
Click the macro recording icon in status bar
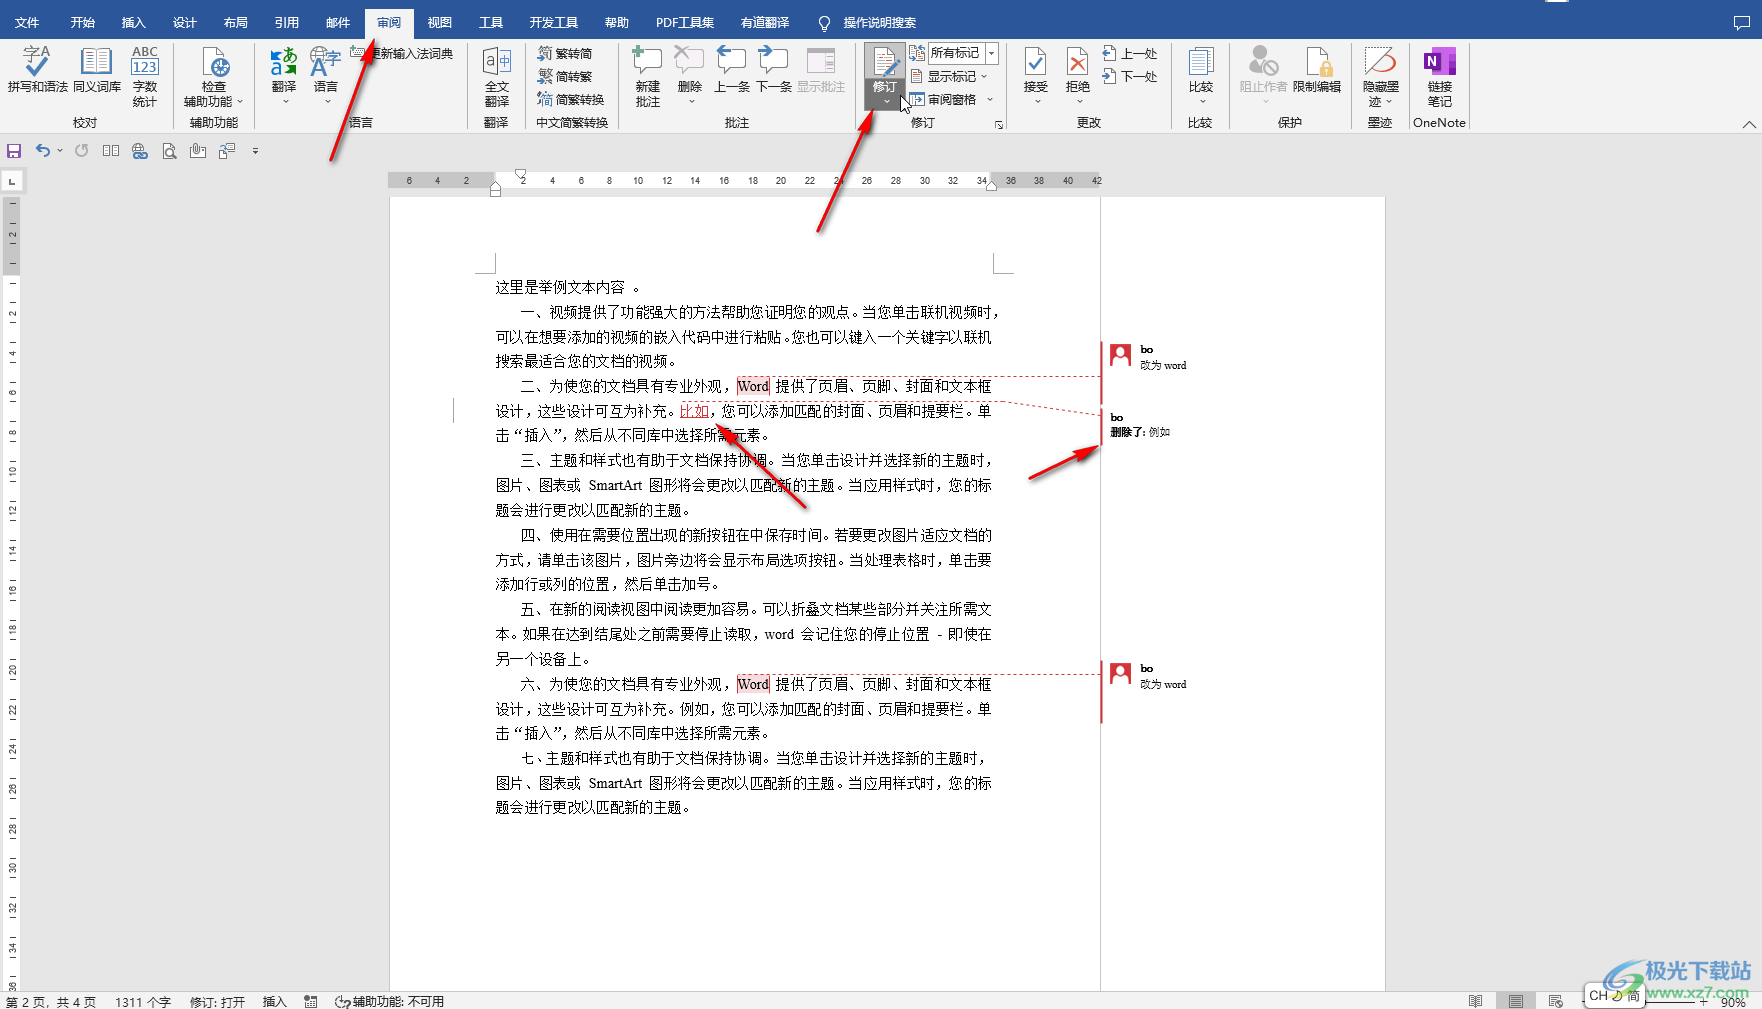(x=311, y=1001)
